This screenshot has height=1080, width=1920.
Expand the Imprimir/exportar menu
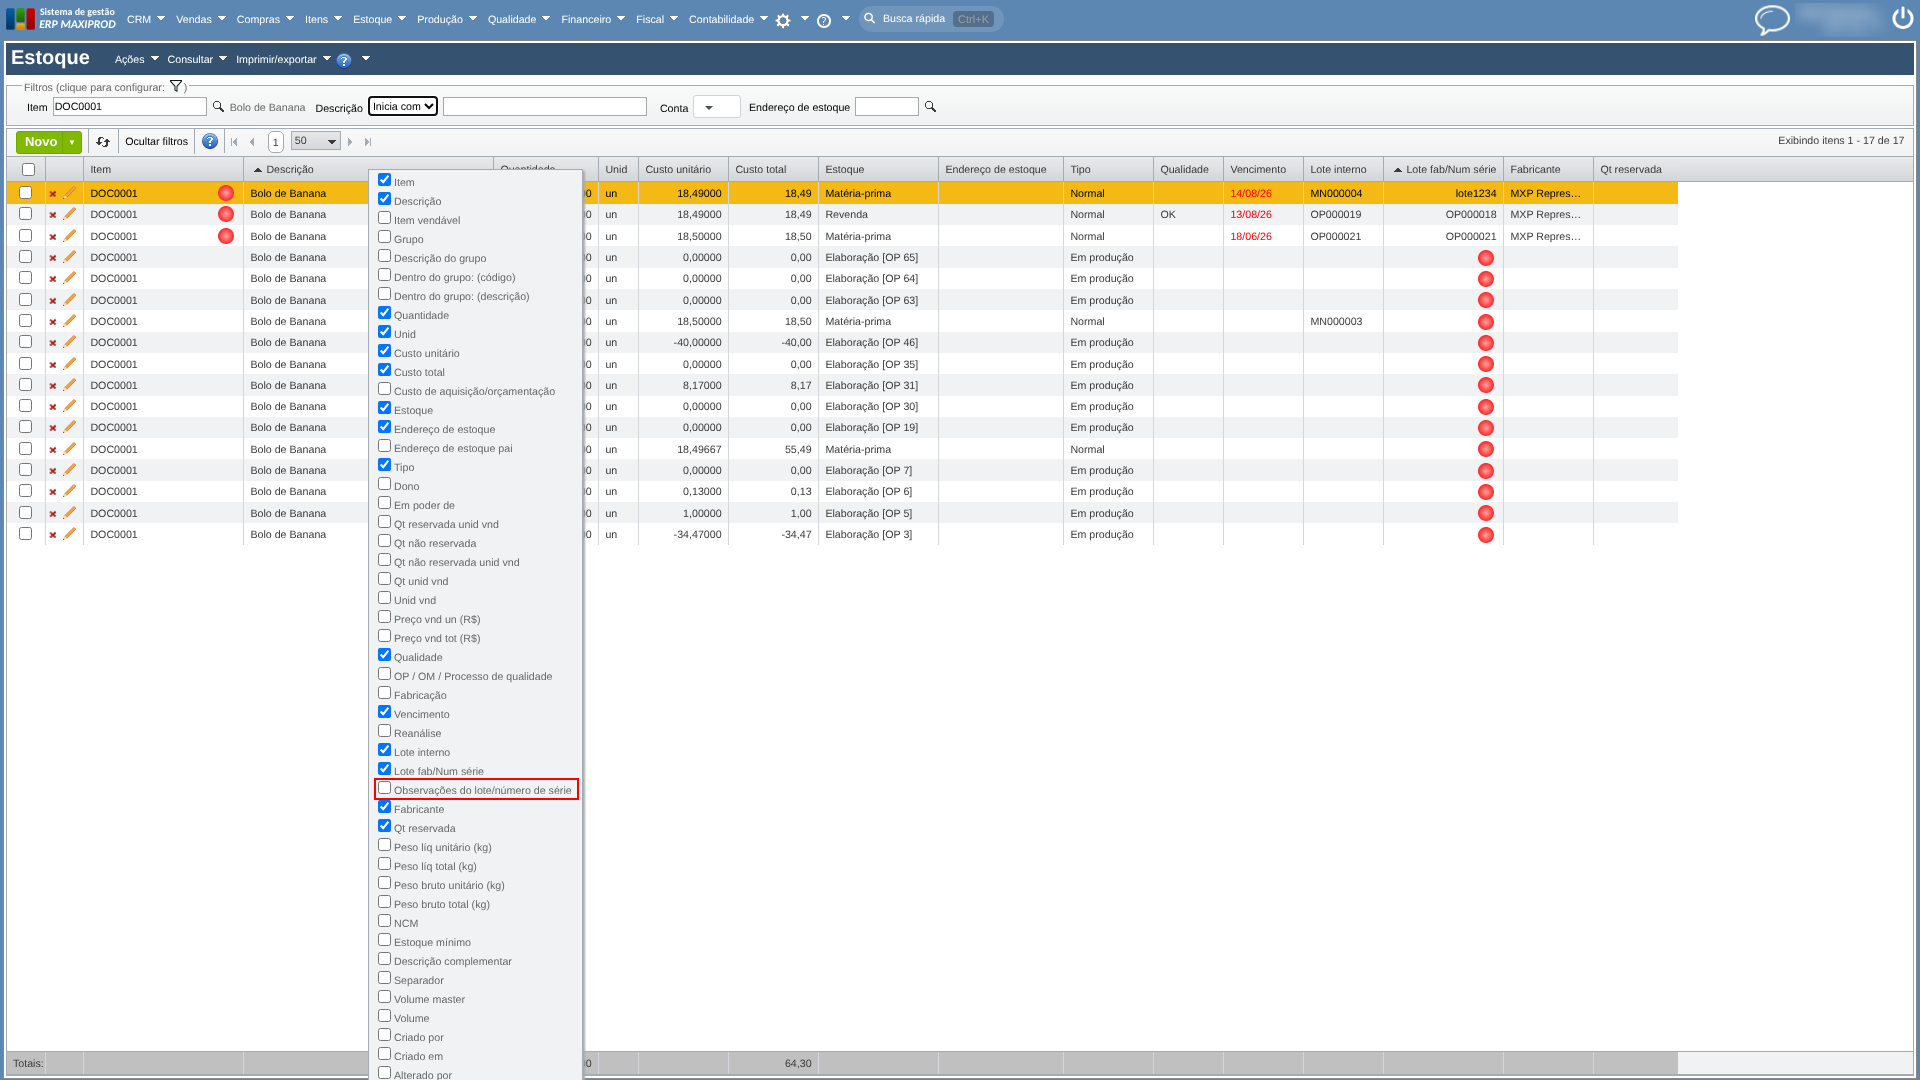(x=283, y=59)
